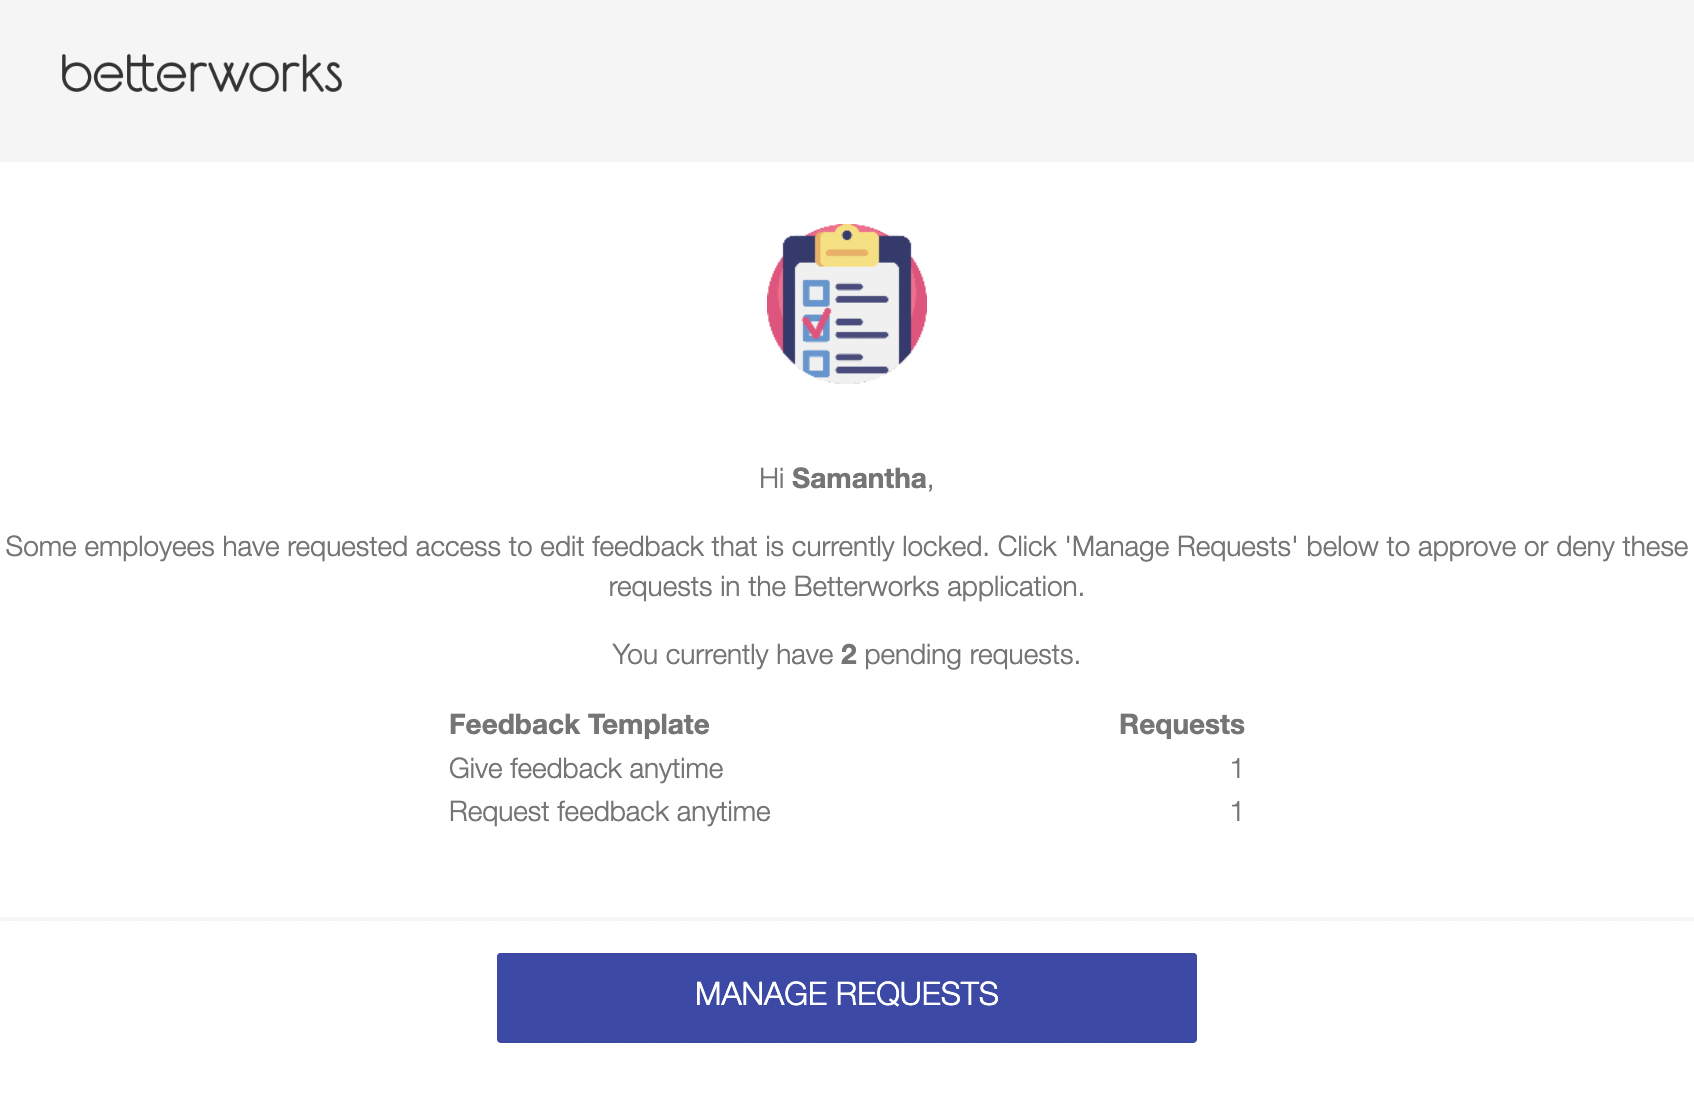Image resolution: width=1694 pixels, height=1110 pixels.
Task: Click the betterworks logo
Action: (x=202, y=75)
